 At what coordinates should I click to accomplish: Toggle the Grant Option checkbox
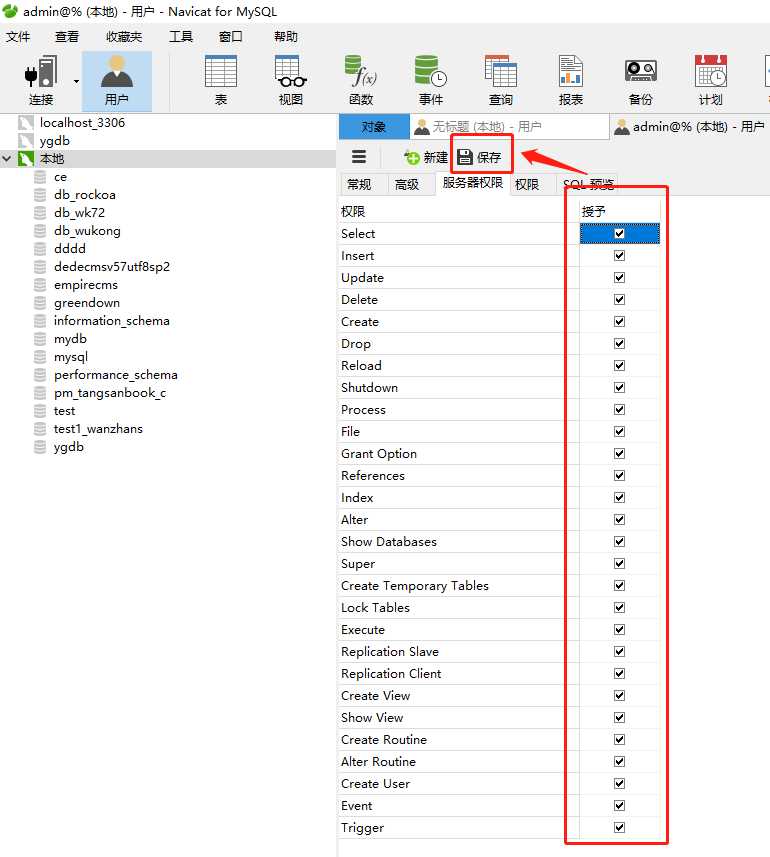(x=619, y=453)
